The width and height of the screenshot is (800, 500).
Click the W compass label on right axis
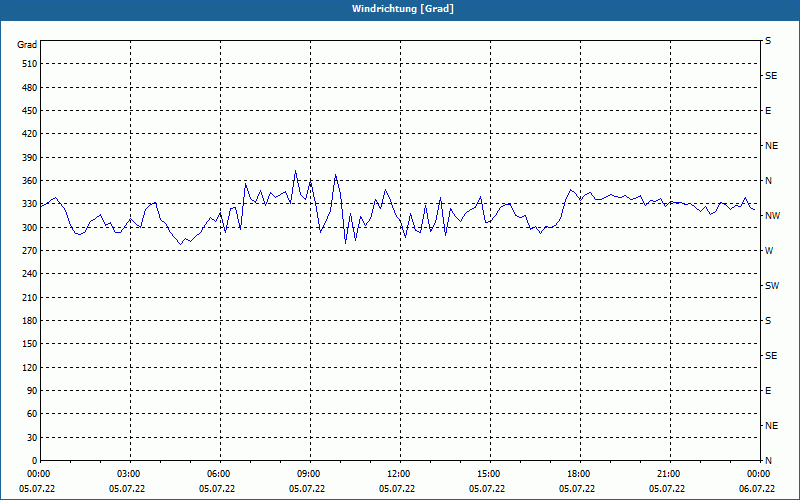click(769, 251)
